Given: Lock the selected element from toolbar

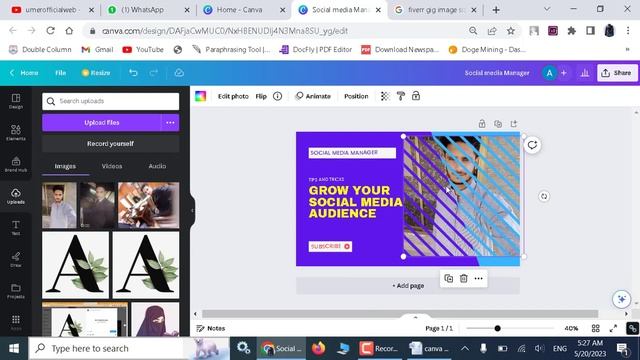Looking at the screenshot, I should pyautogui.click(x=416, y=96).
